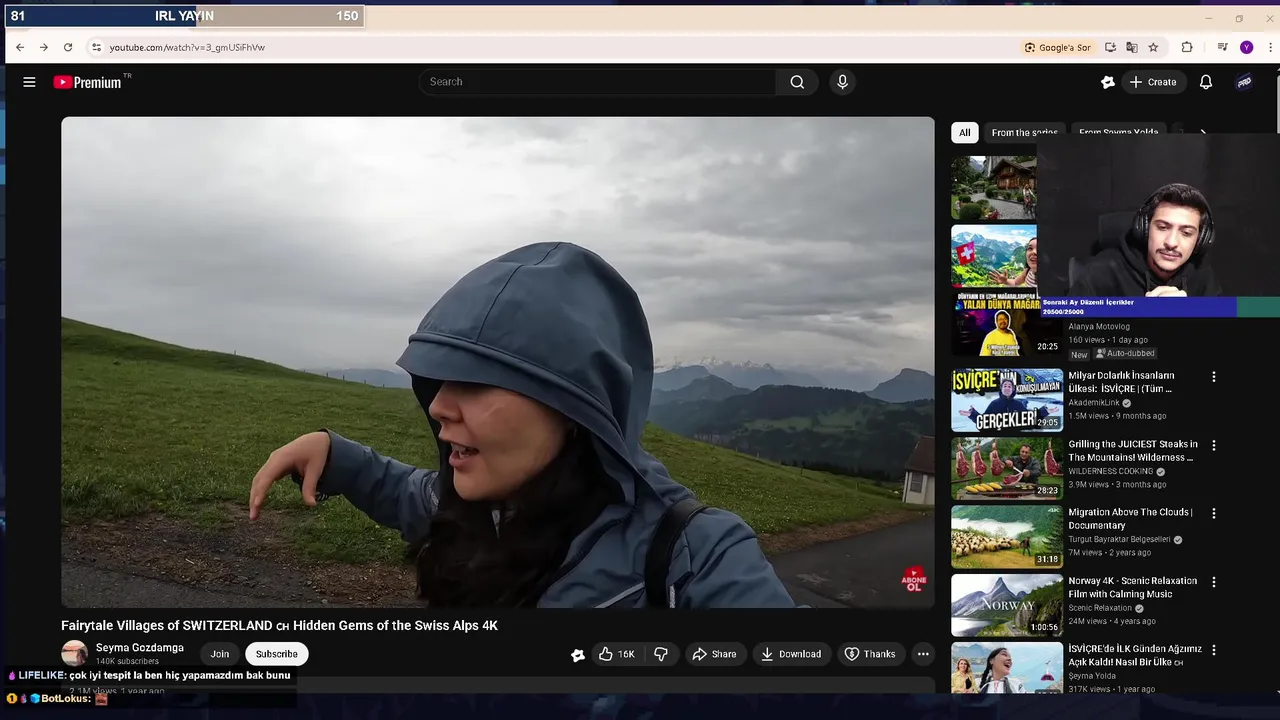Click ABONE OL subscribe watermark on video
This screenshot has height=720, width=1280.
[x=914, y=580]
